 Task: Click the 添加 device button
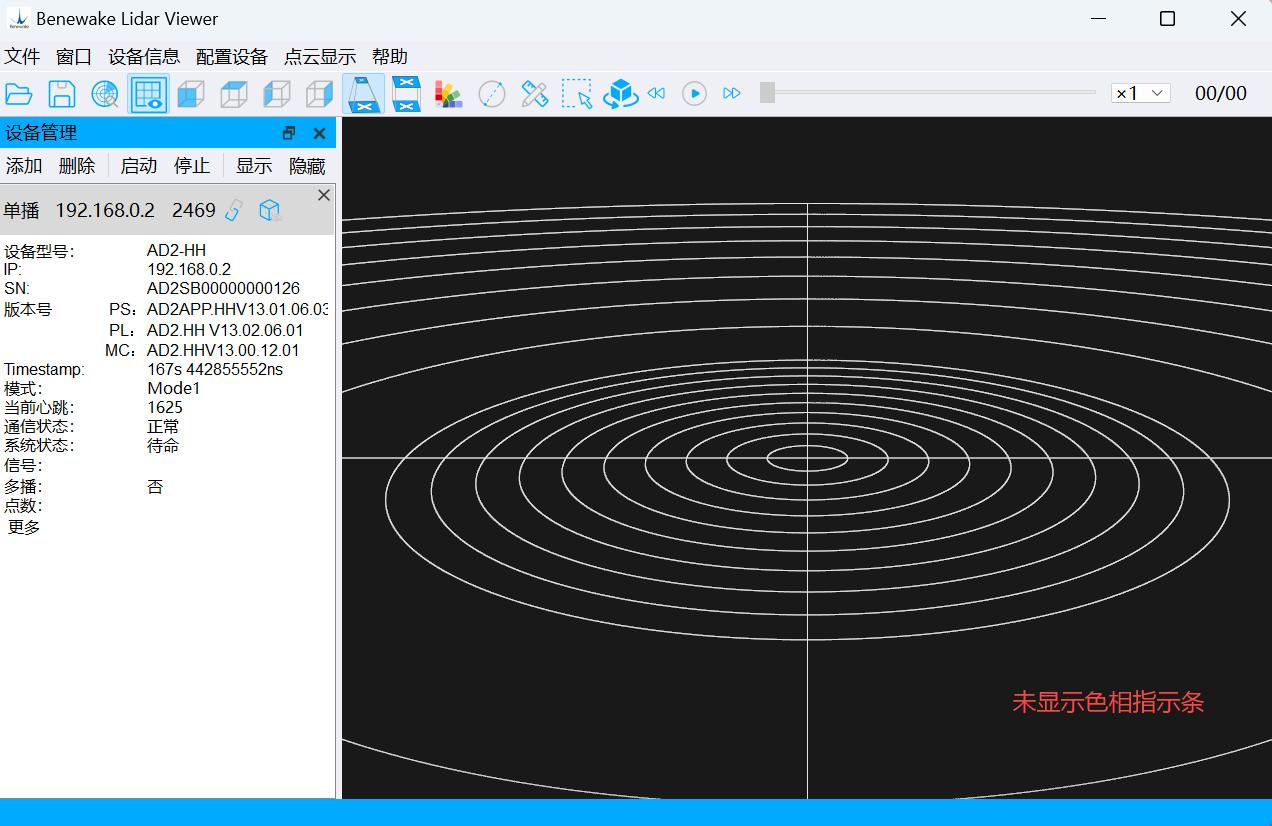pos(24,166)
